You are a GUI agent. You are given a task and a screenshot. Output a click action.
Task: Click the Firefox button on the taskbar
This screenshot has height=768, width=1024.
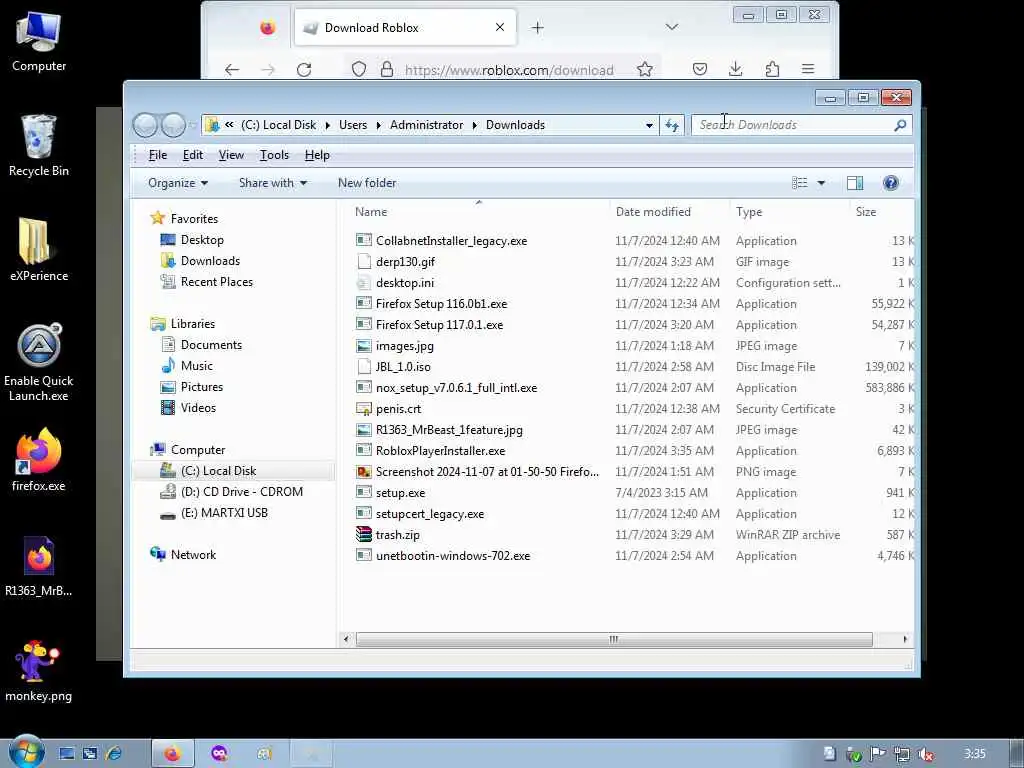pyautogui.click(x=173, y=754)
